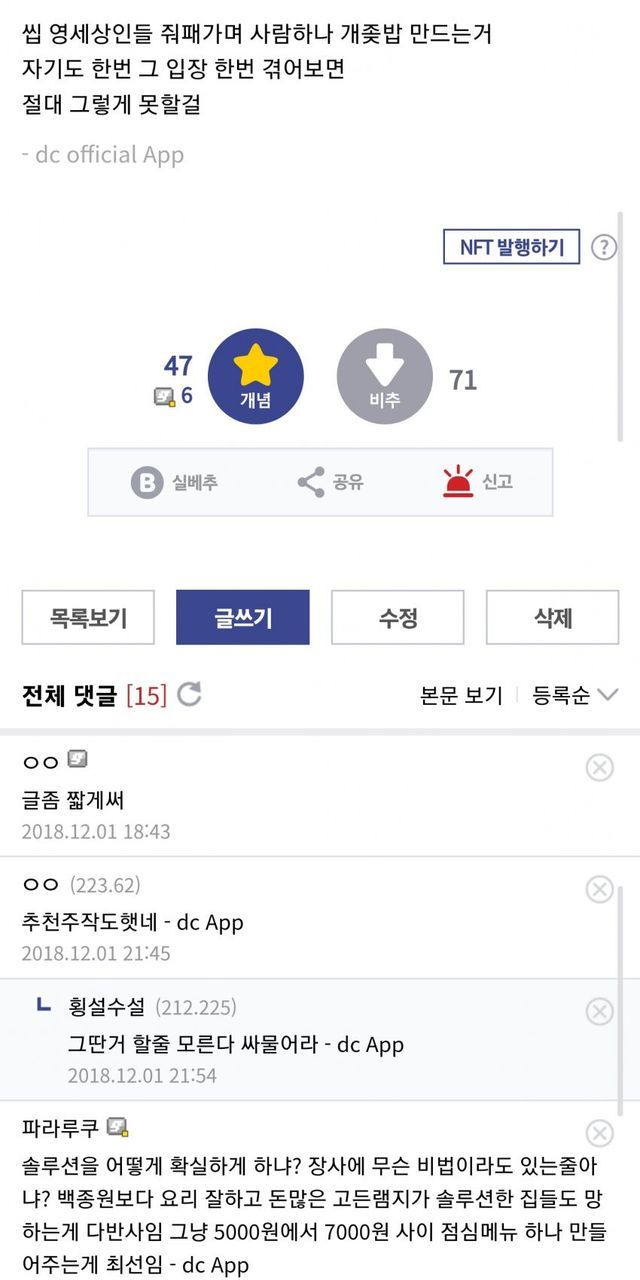Delete the '글좀 짧게써' comment via X icon

point(599,767)
